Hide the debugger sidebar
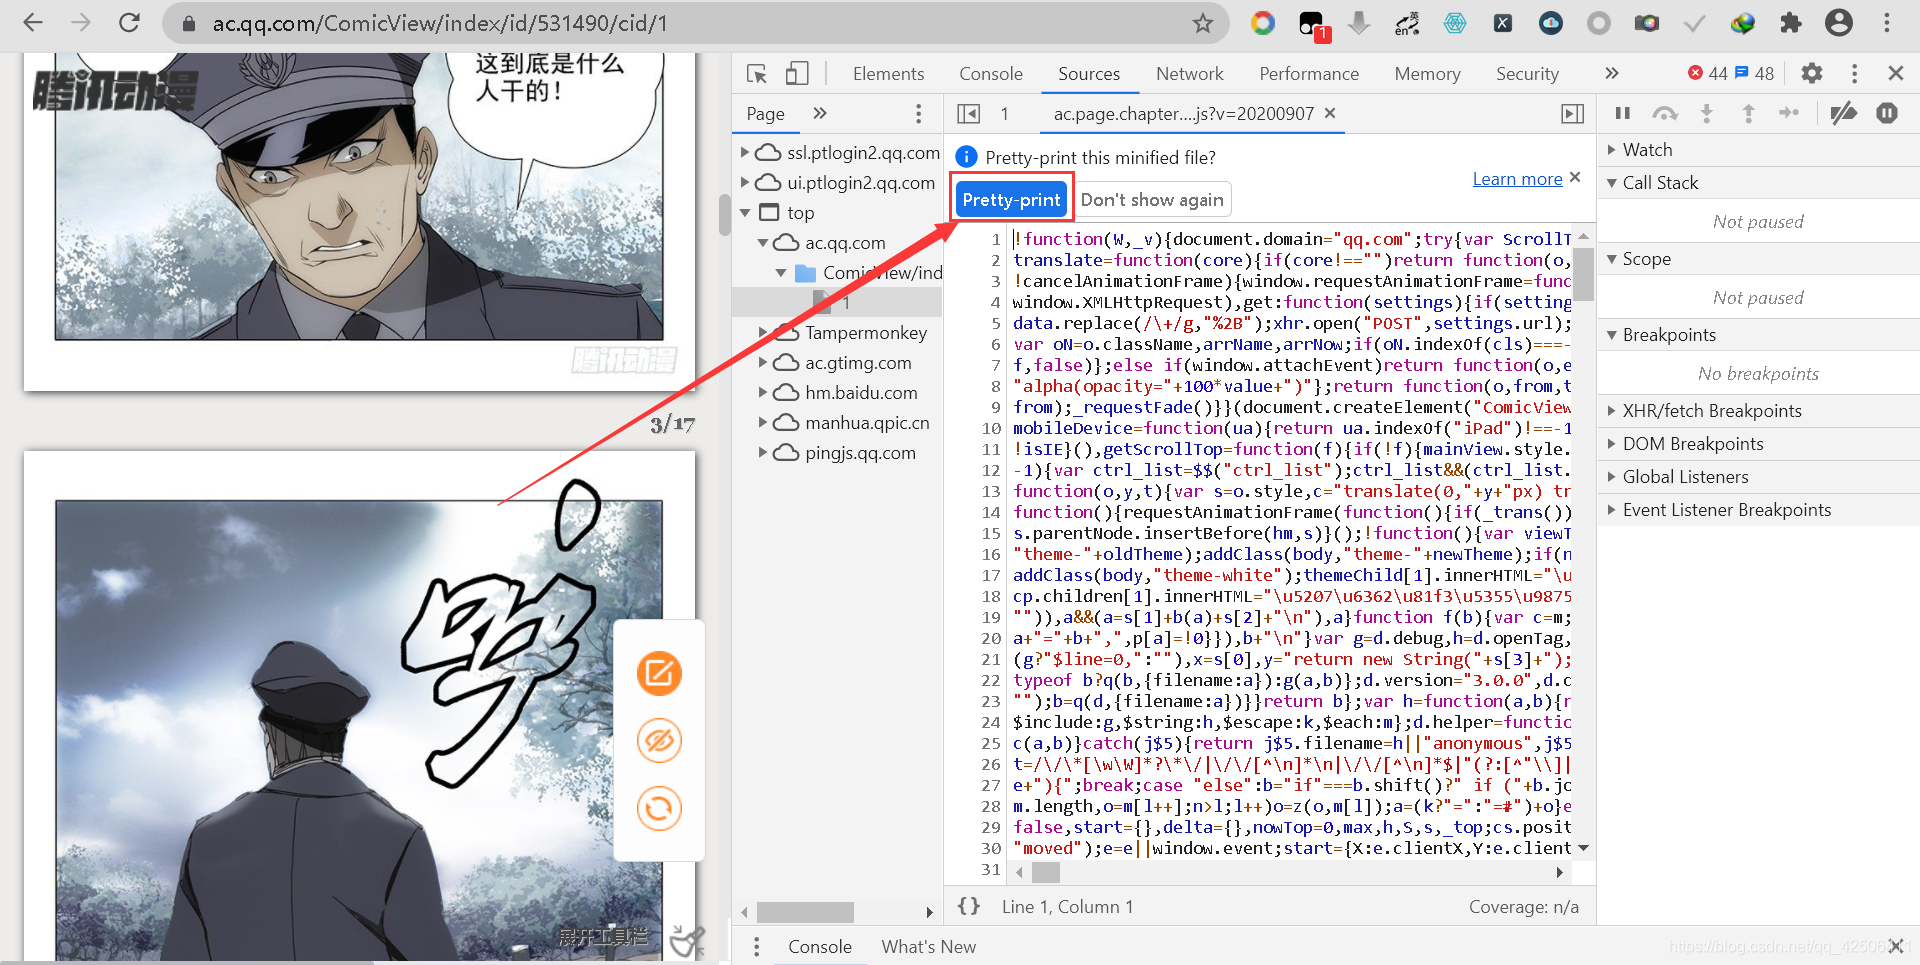The width and height of the screenshot is (1920, 965). pos(1572,113)
